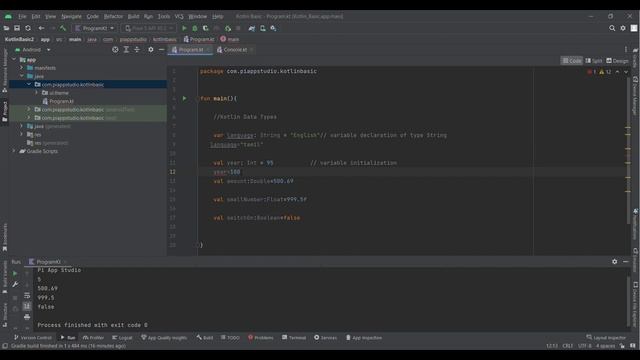This screenshot has width=640, height=360.
Task: Expand the ui.theme package
Action: [x=37, y=93]
